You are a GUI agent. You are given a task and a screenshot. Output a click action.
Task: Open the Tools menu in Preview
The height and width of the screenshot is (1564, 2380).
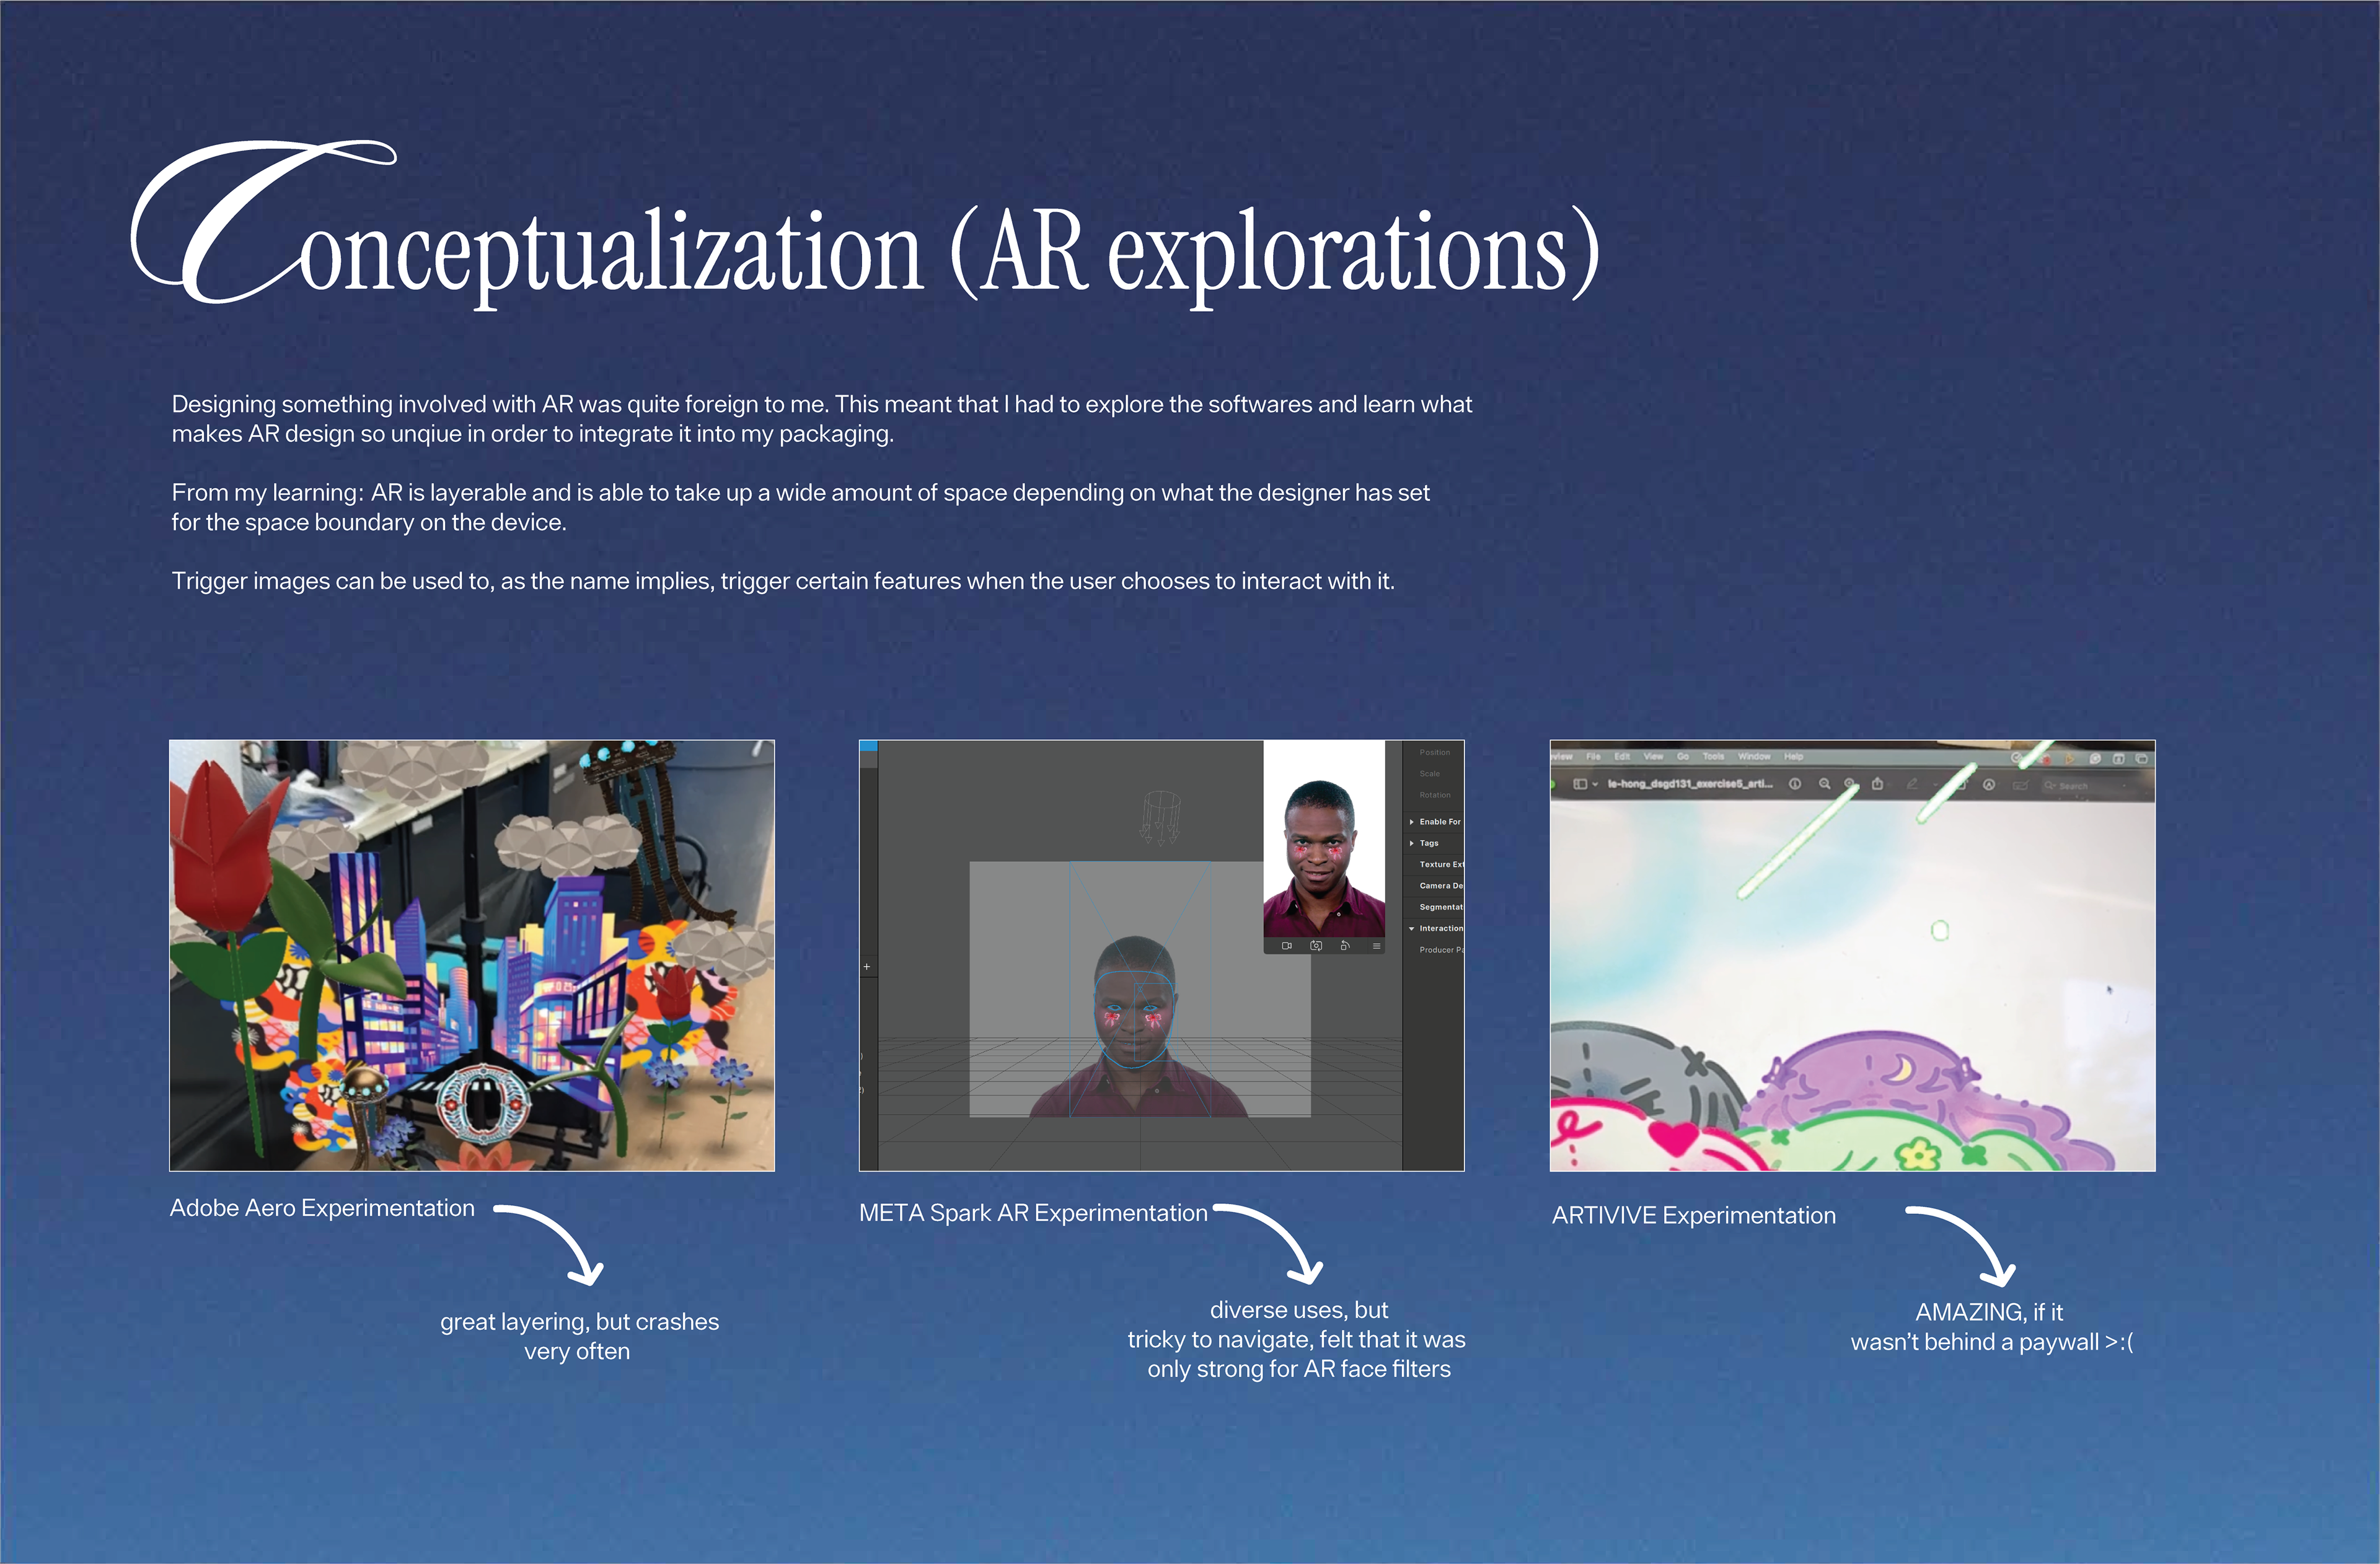point(1714,757)
